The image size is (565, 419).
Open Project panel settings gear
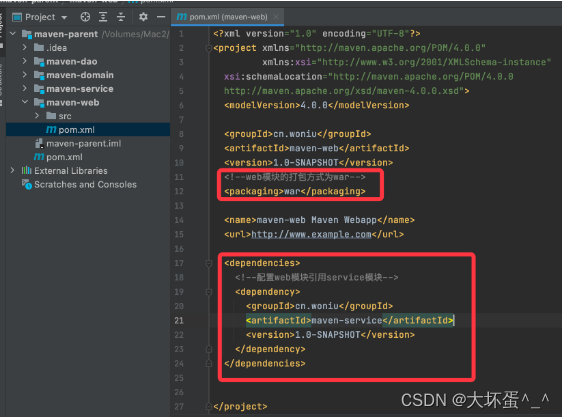[x=143, y=17]
